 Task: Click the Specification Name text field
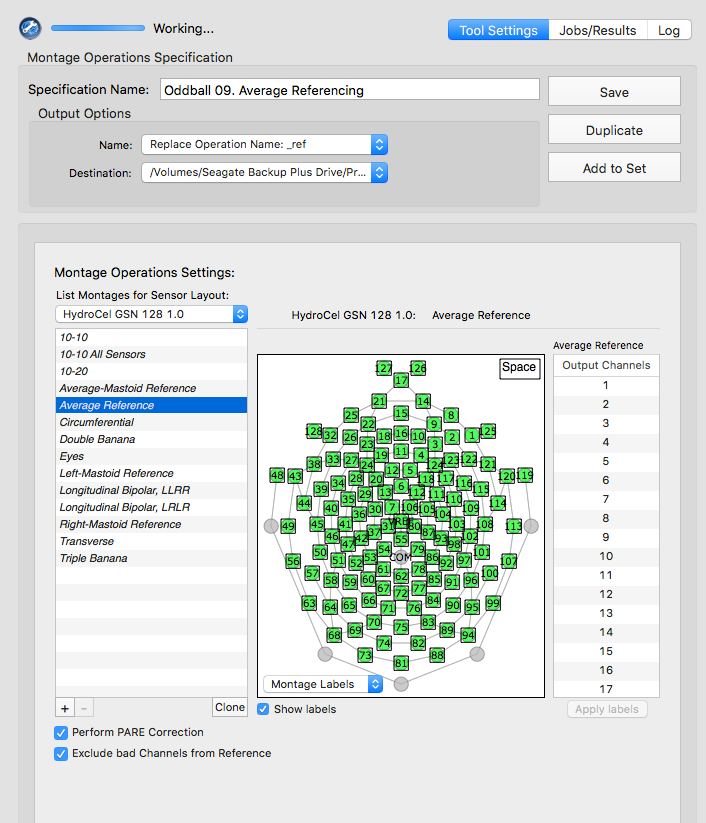[350, 90]
